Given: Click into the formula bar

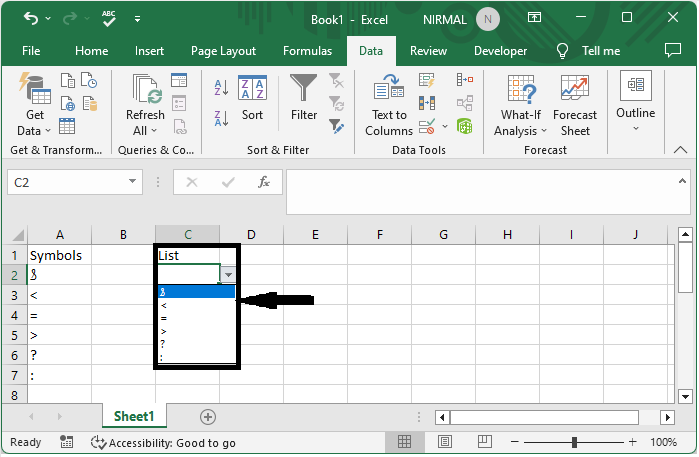Looking at the screenshot, I should [x=481, y=191].
